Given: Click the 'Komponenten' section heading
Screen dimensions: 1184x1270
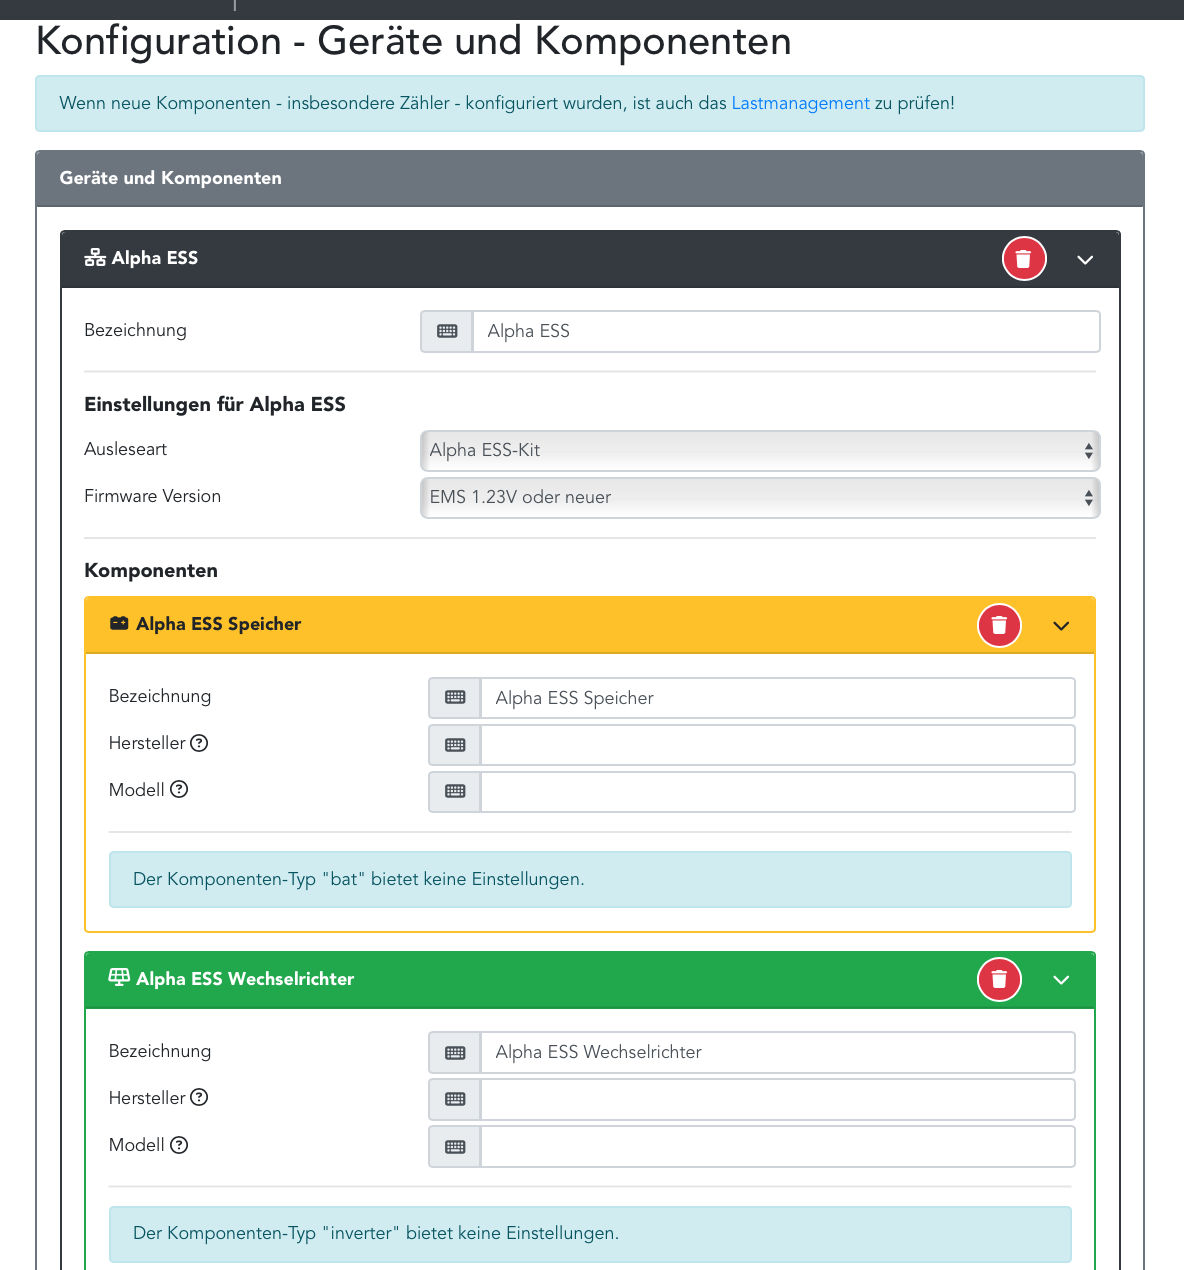Looking at the screenshot, I should click(151, 570).
